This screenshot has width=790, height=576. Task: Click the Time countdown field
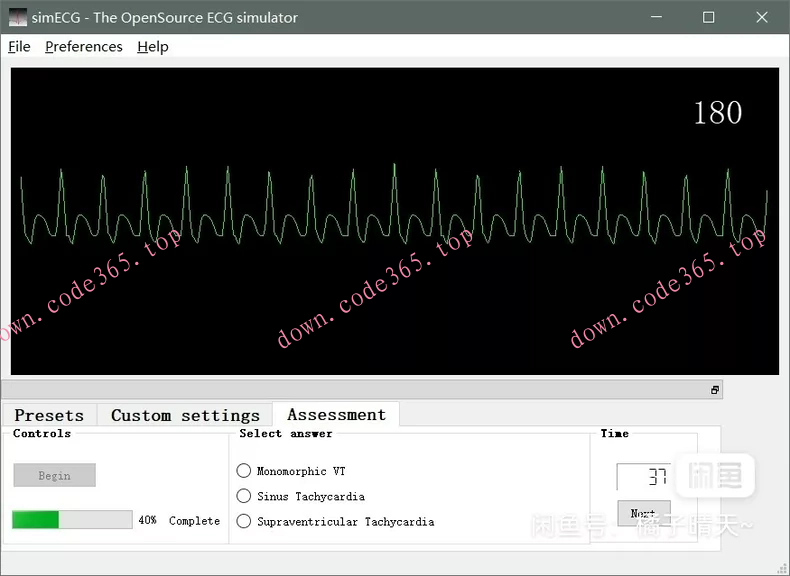(x=643, y=477)
